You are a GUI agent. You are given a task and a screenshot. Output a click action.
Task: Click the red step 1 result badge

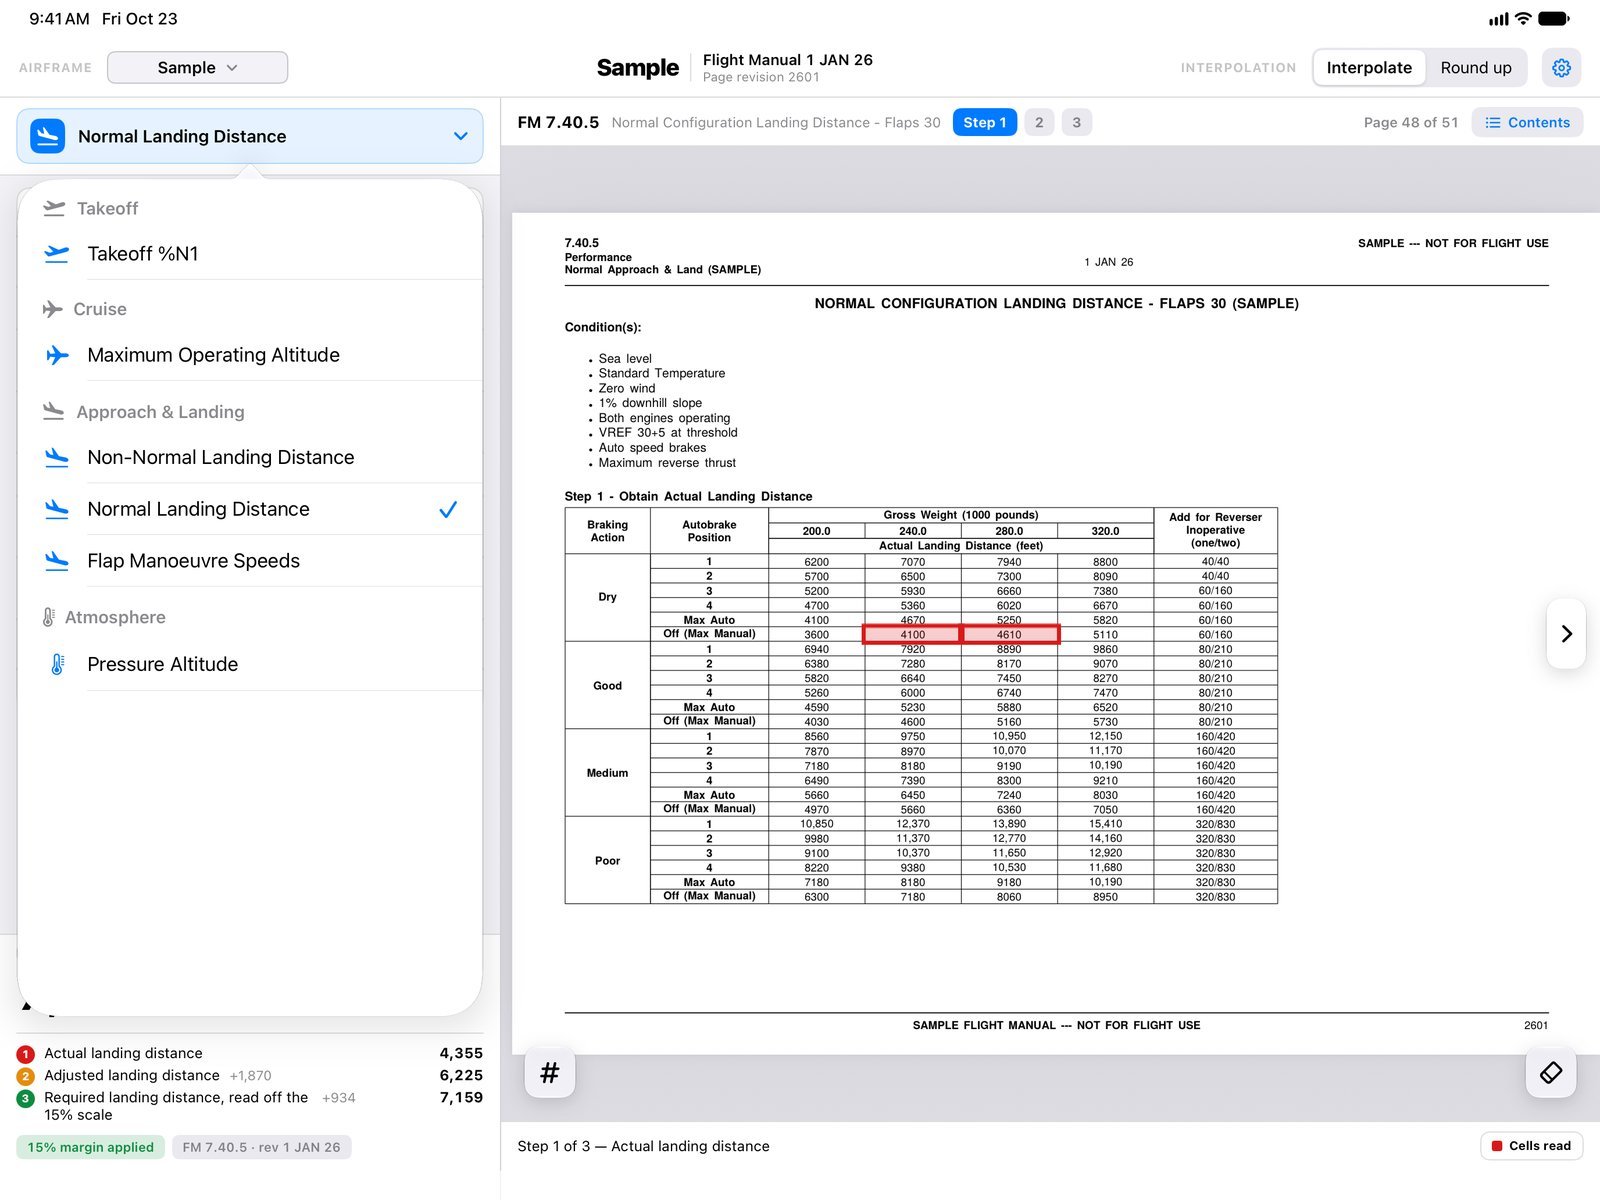[26, 1053]
